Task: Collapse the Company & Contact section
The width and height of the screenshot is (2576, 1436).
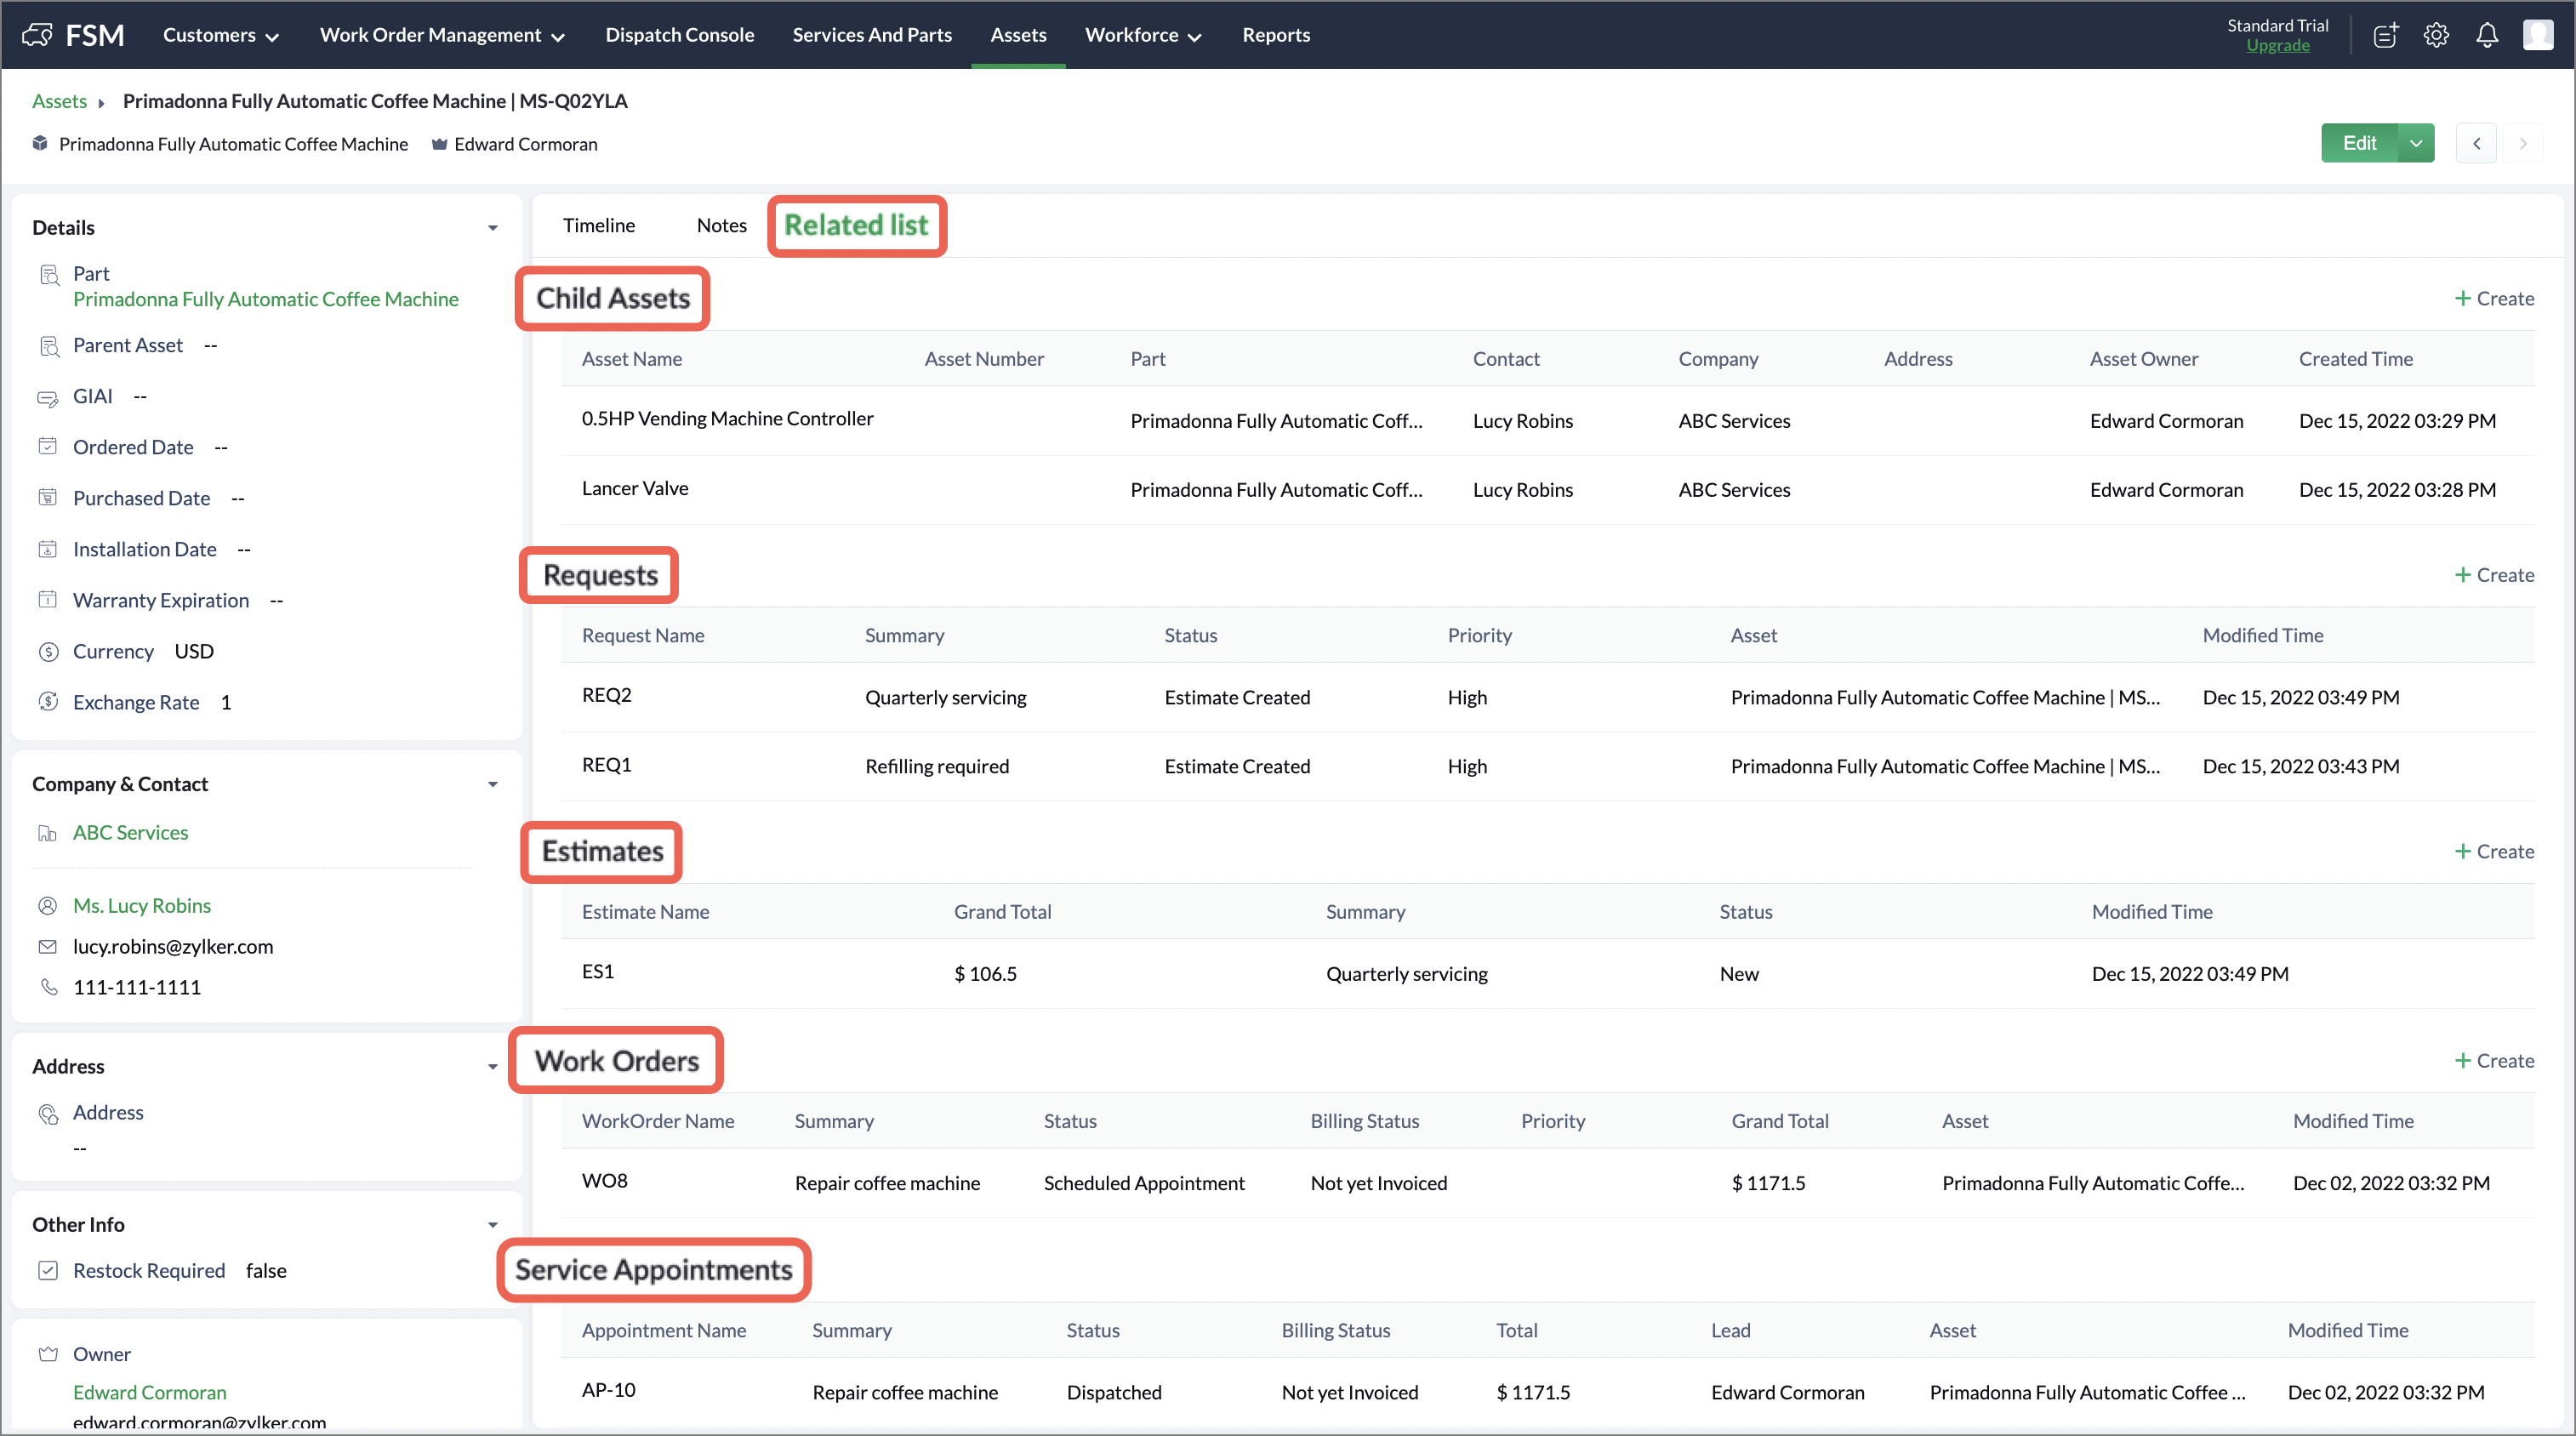Action: coord(492,784)
